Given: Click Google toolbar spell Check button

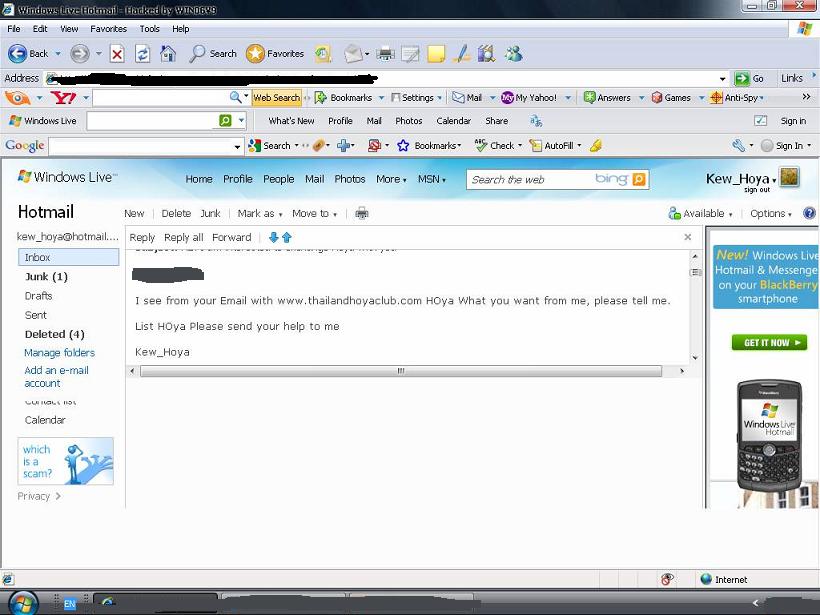Looking at the screenshot, I should point(494,145).
